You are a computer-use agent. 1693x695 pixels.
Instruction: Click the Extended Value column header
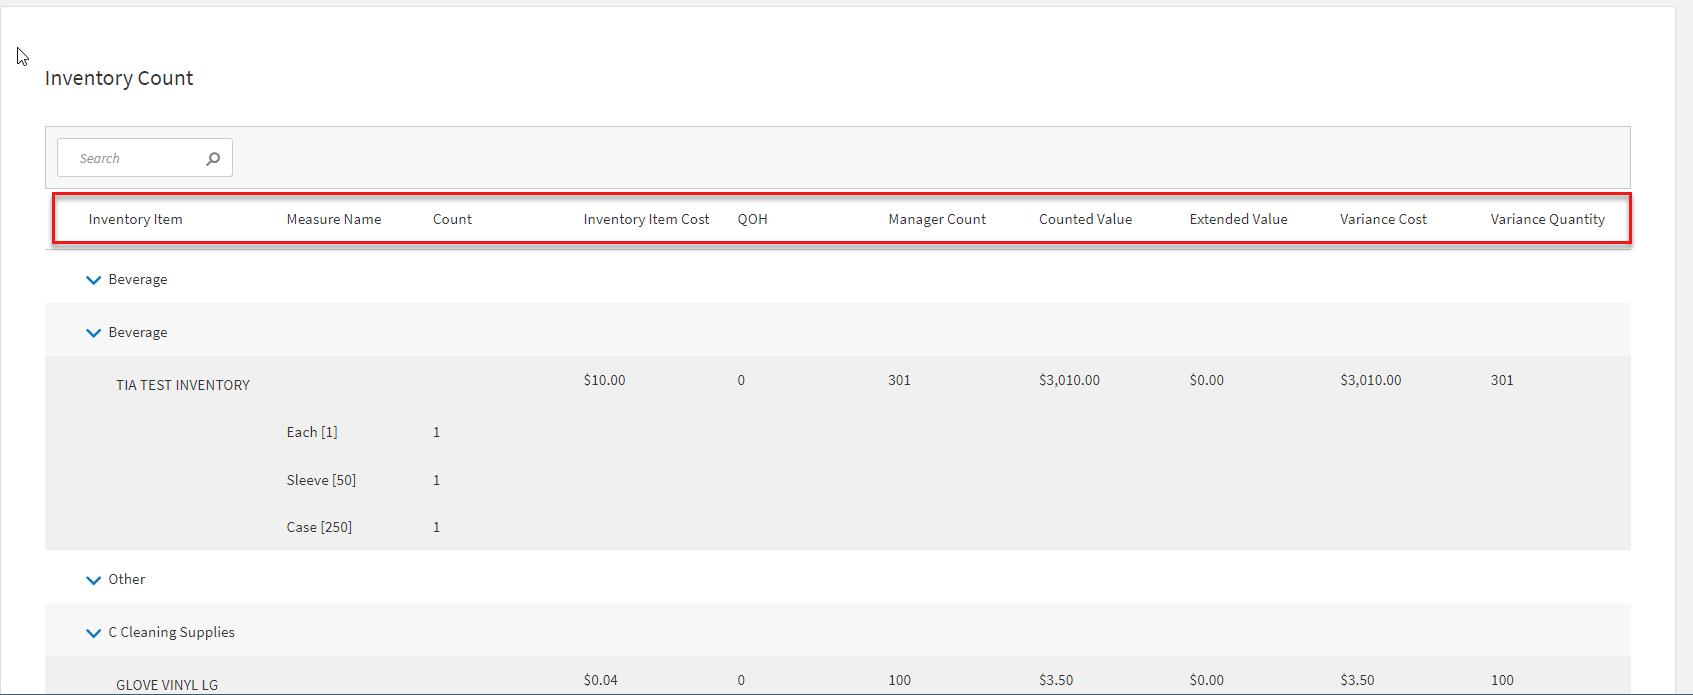point(1238,219)
